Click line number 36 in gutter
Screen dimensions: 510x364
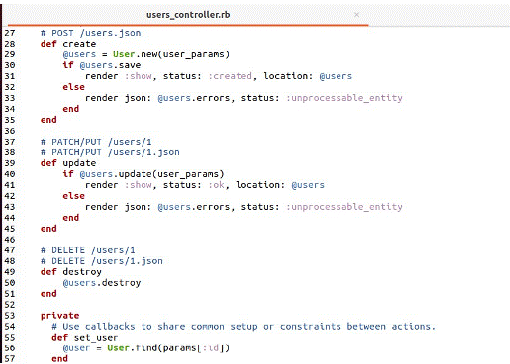[10, 131]
